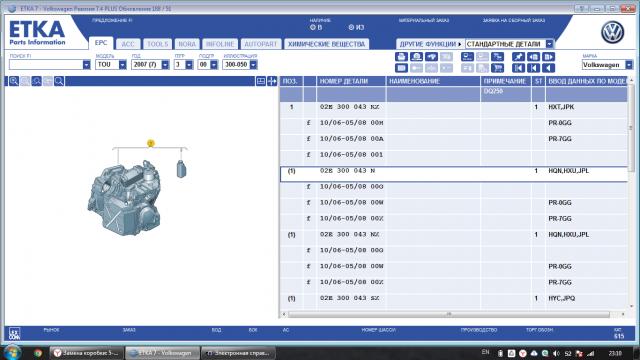Switch to the TOOLS tab
640x360 pixels.
[157, 44]
